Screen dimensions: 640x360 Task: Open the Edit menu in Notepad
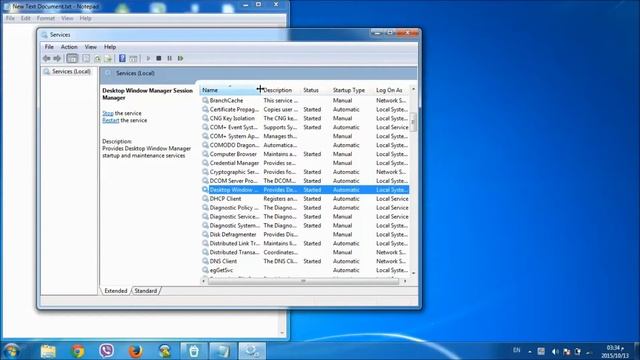[x=25, y=18]
